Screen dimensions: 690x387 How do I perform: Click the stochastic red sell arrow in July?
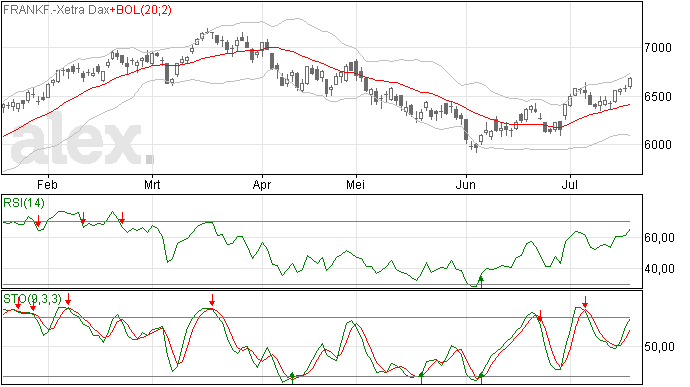pos(585,302)
